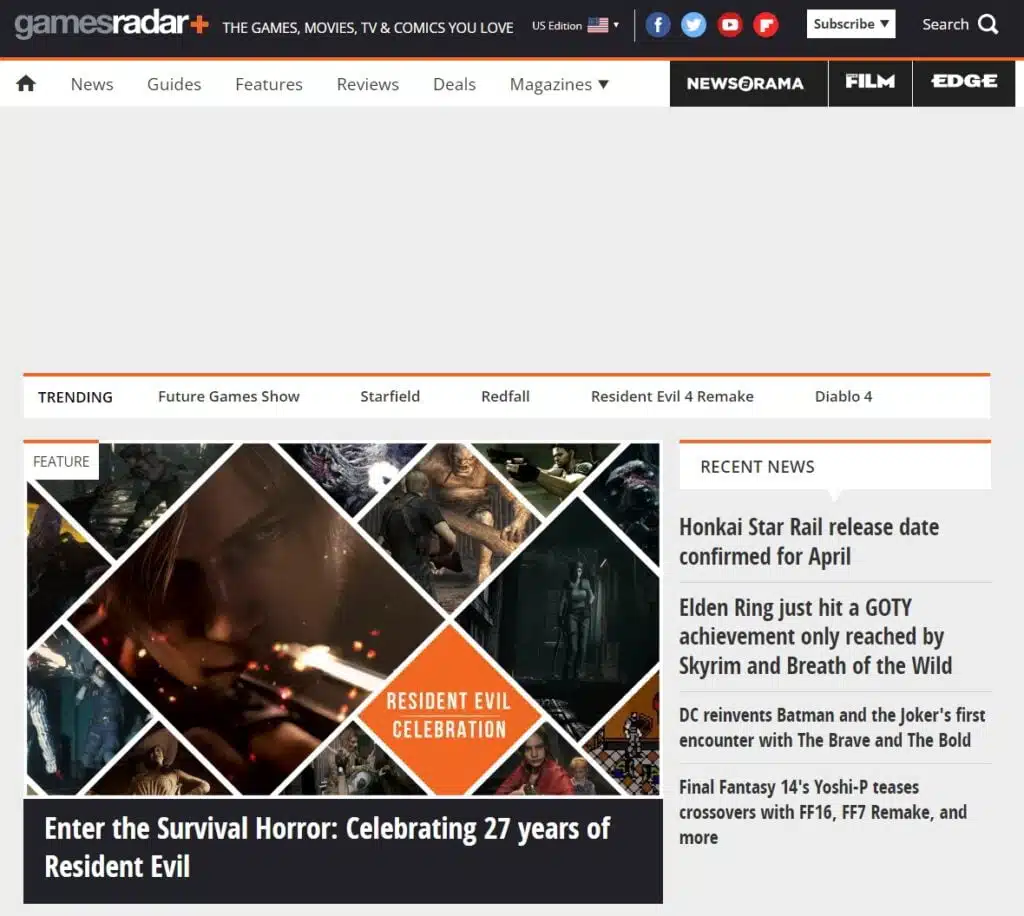Read Honkai Star Rail release date article

808,541
